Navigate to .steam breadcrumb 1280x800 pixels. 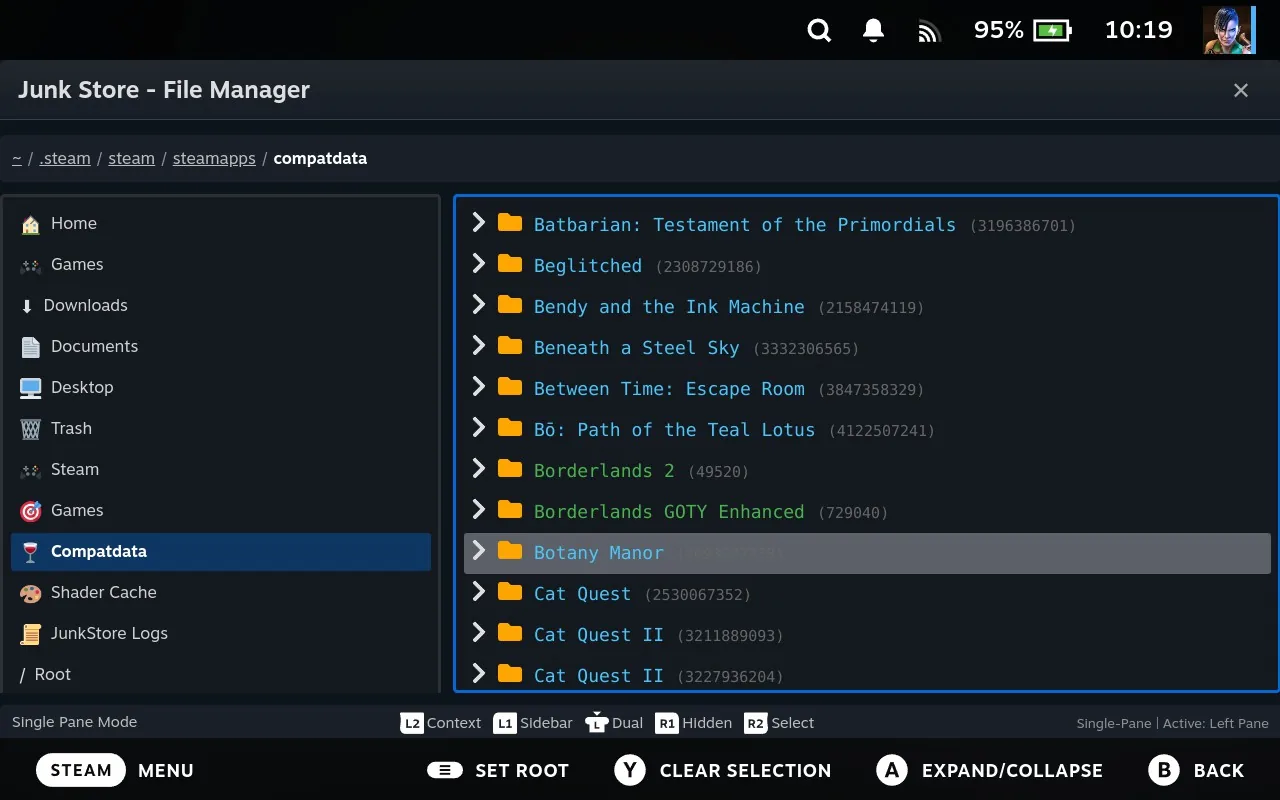tap(65, 158)
